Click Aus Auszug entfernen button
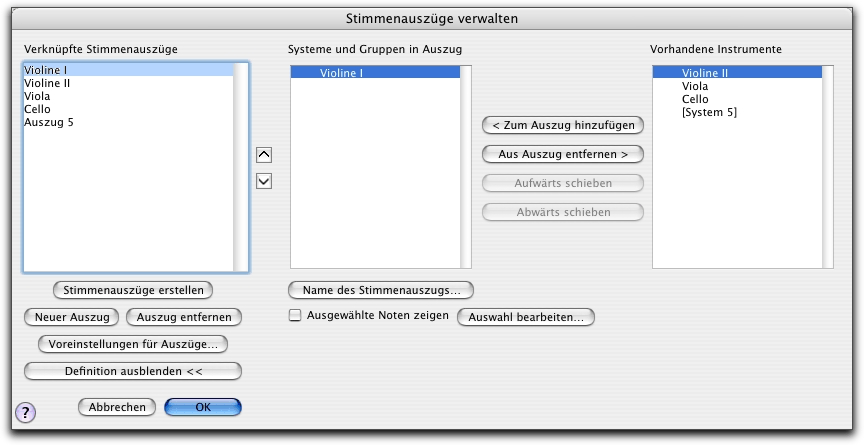The width and height of the screenshot is (864, 445). (563, 154)
